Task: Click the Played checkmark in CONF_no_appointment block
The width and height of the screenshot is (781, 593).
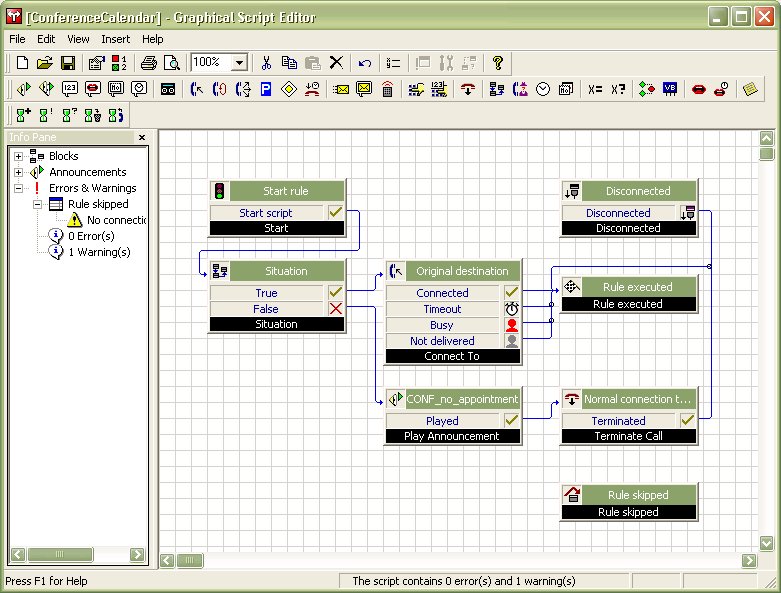Action: [x=511, y=421]
